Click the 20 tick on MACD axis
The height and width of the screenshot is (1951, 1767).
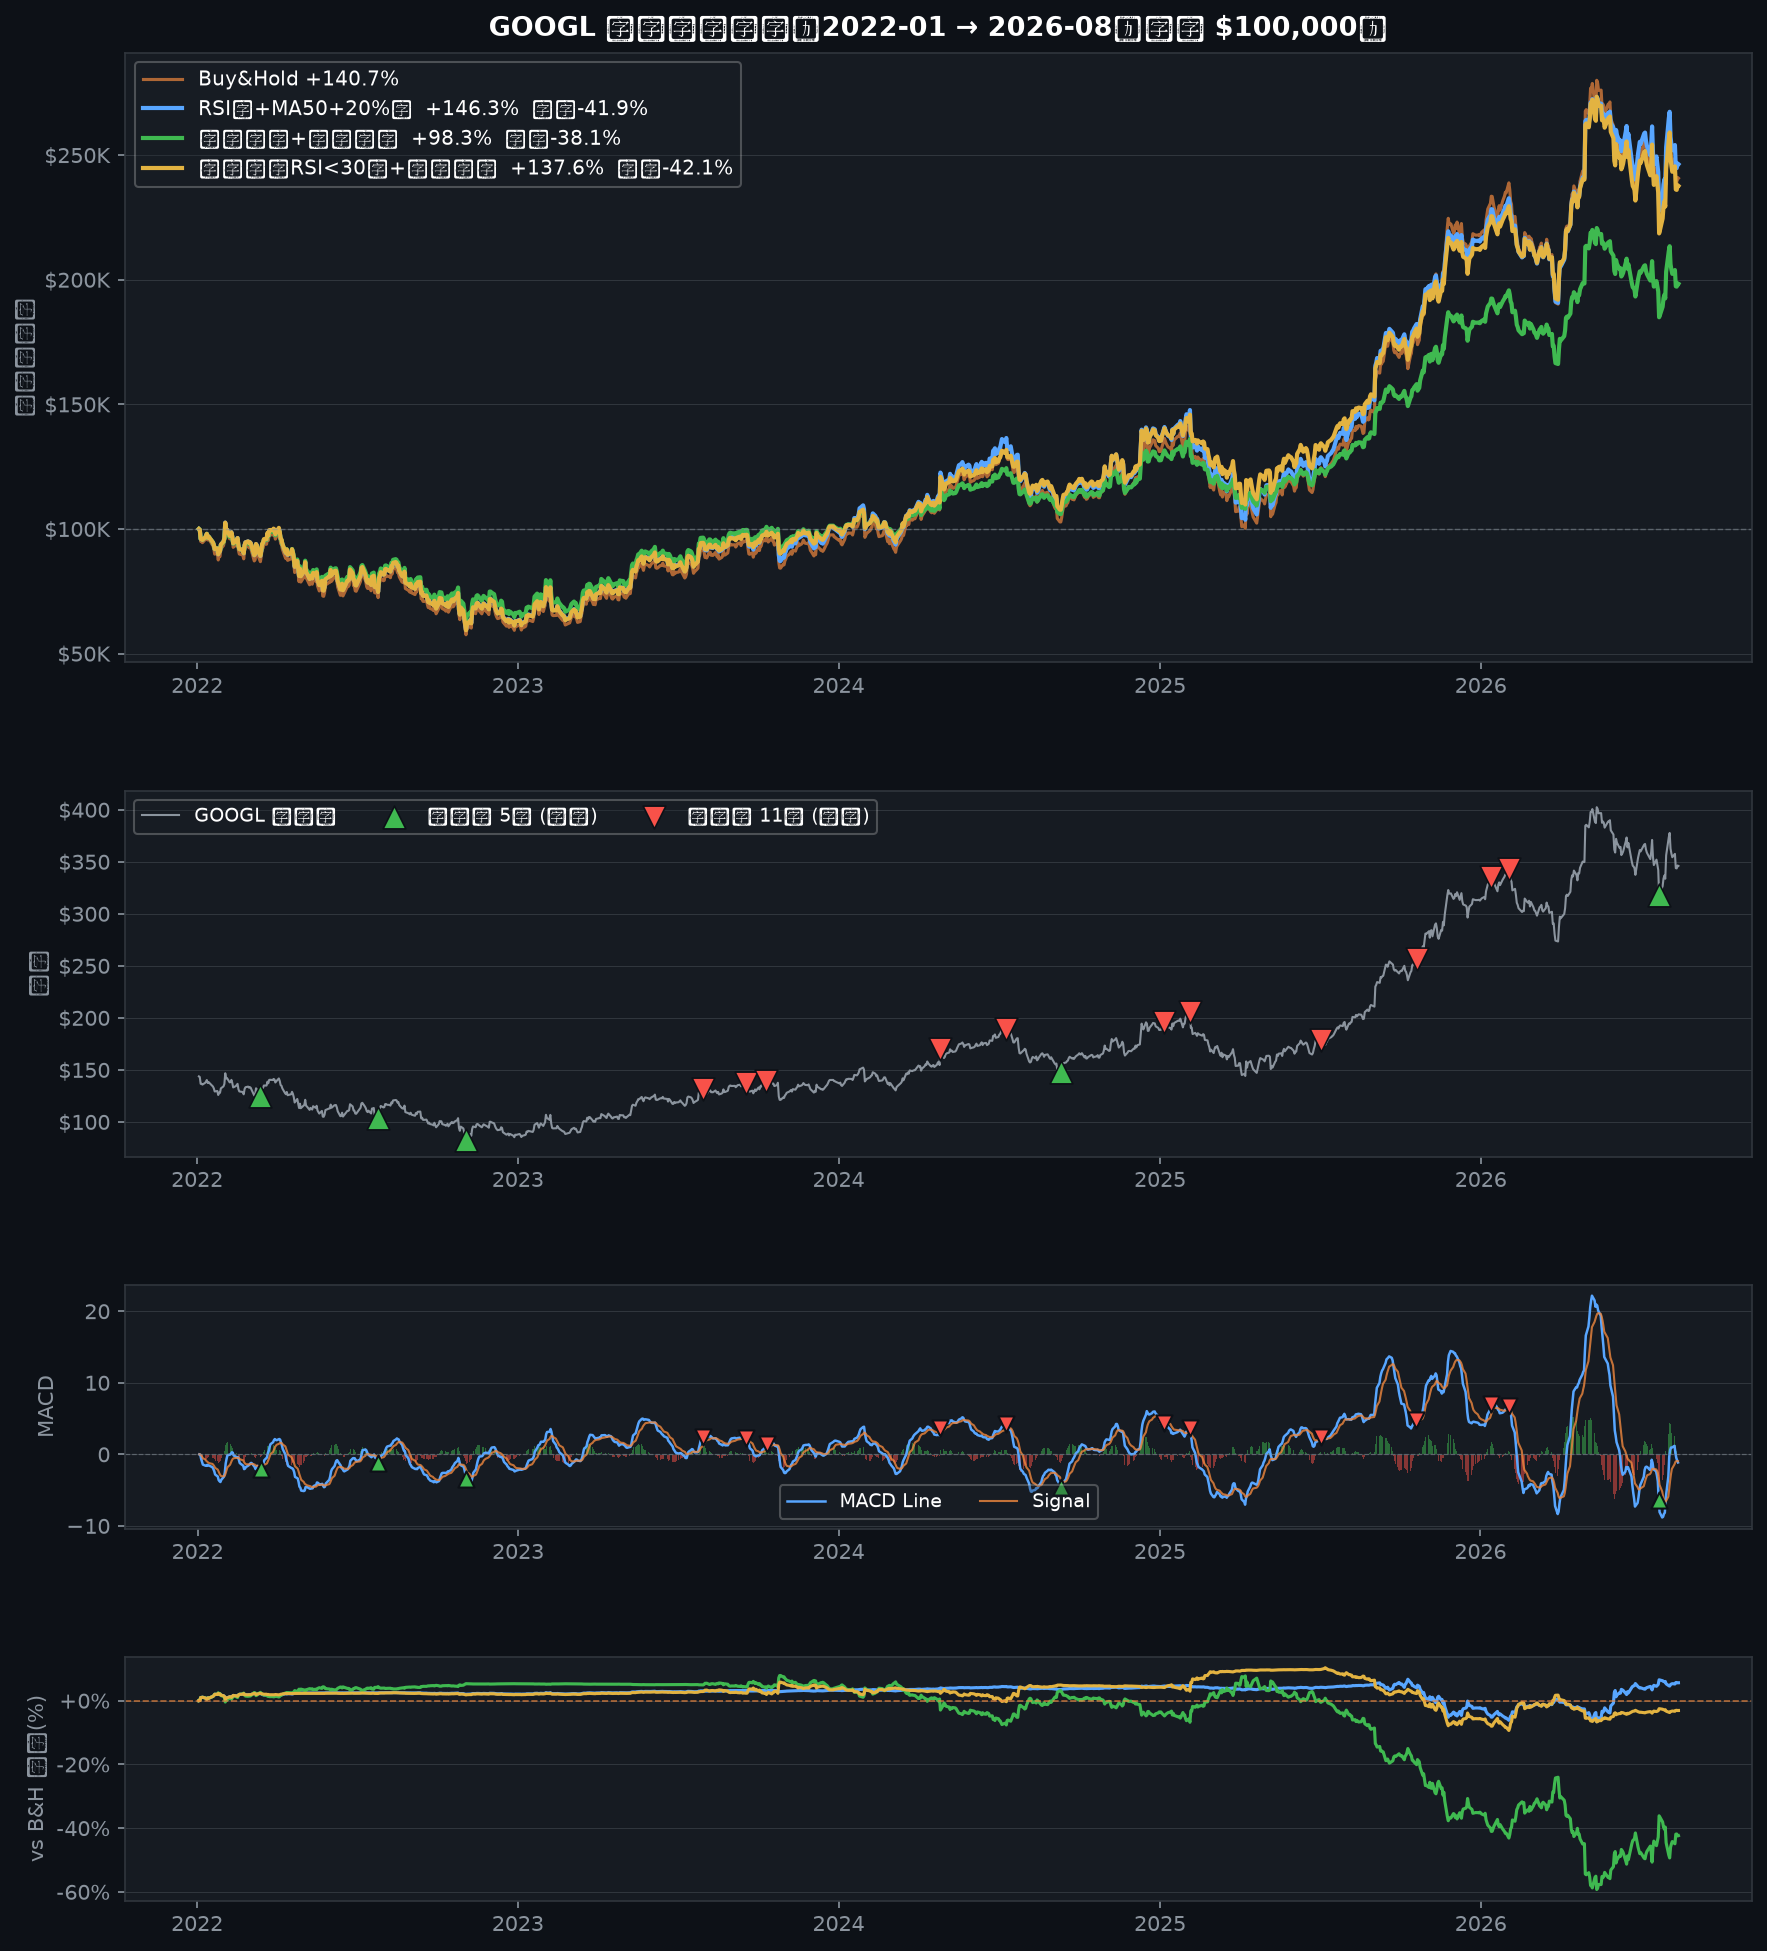(x=98, y=1312)
